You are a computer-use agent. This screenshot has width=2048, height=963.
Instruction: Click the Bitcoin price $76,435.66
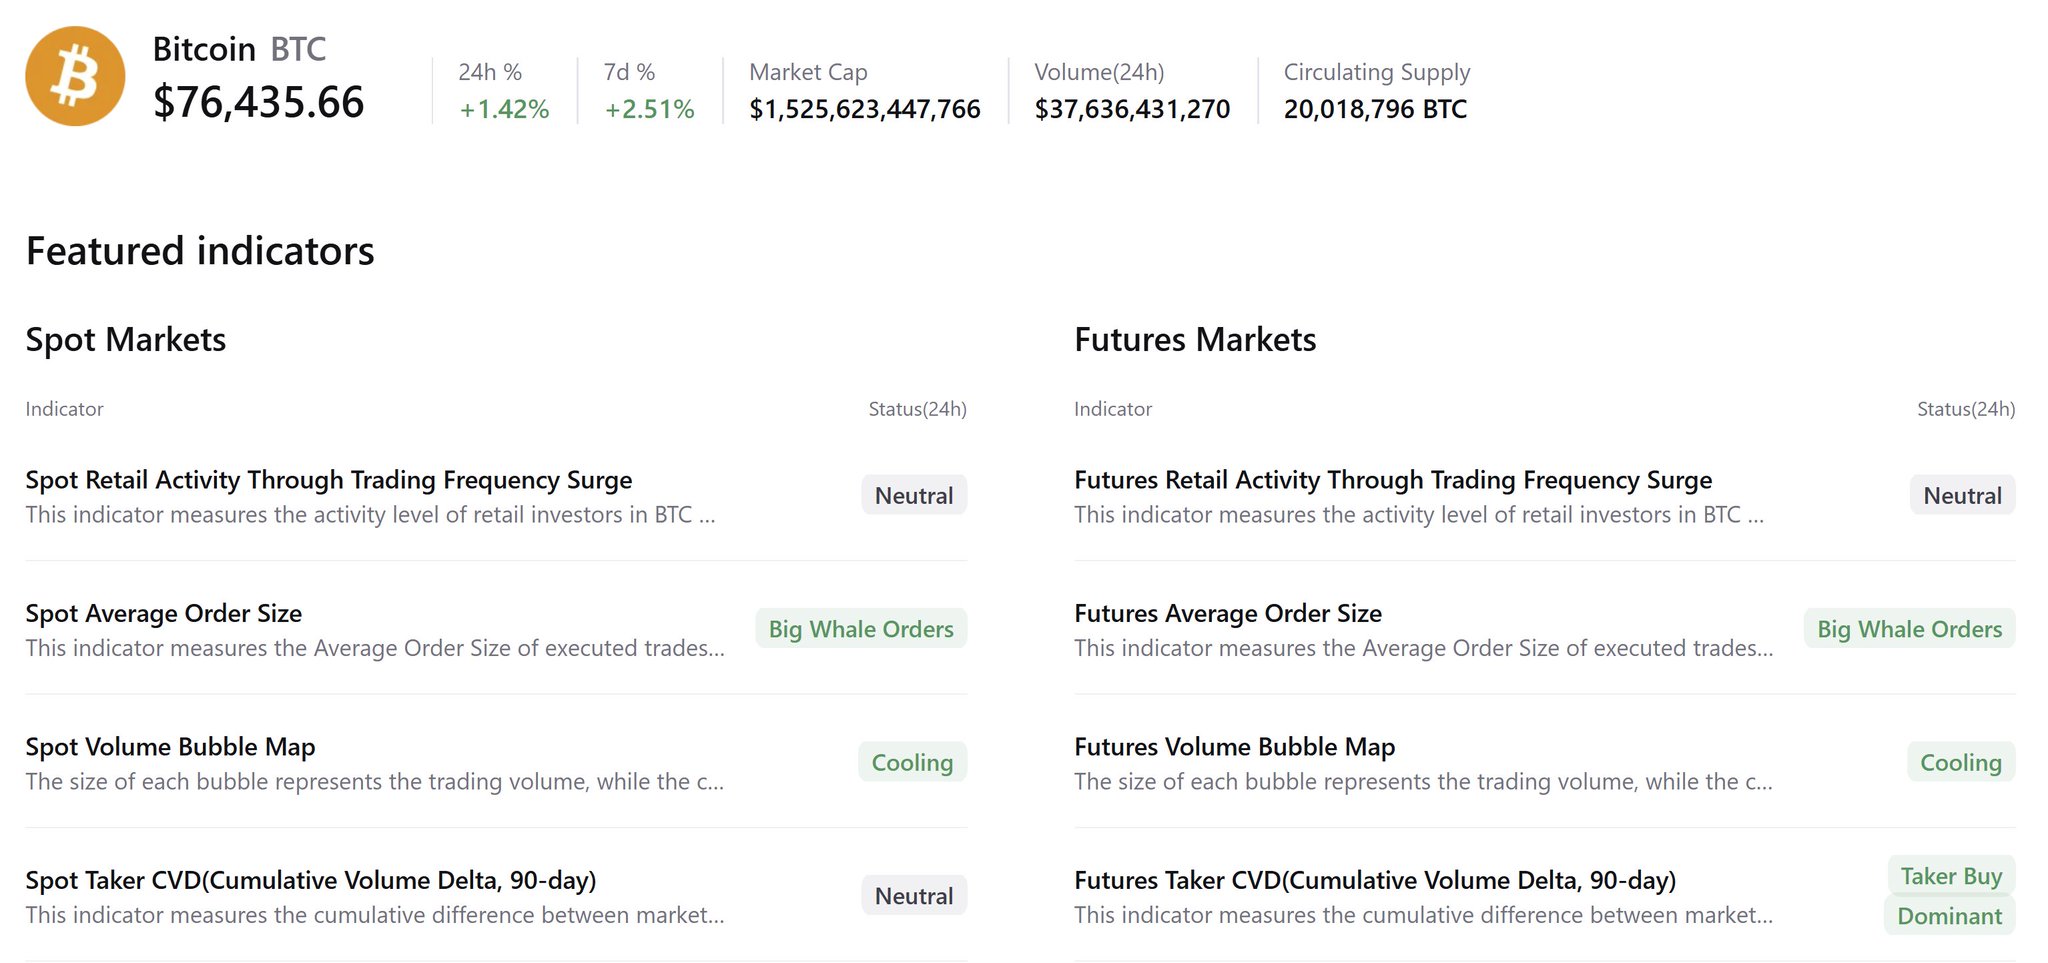[258, 102]
